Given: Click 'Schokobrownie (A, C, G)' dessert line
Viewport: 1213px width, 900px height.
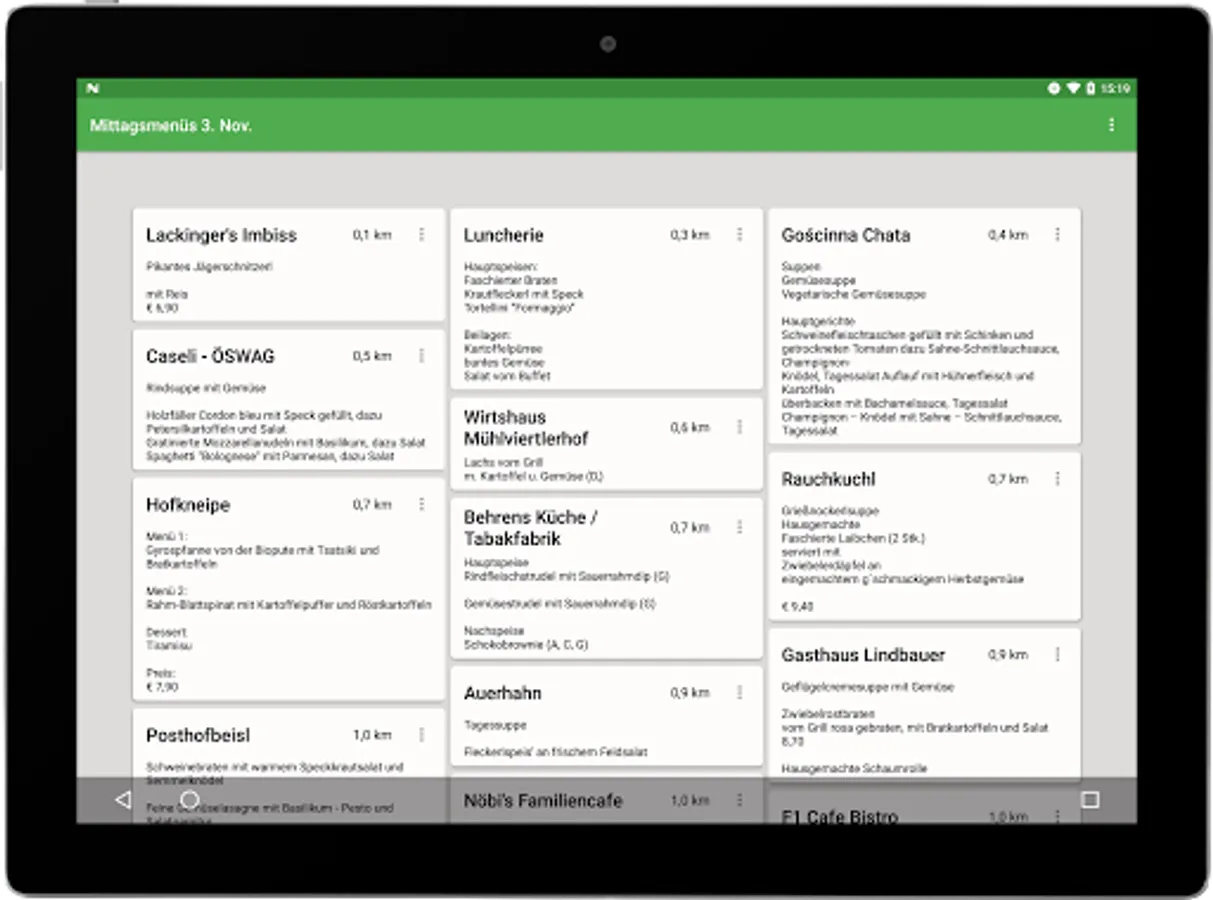Looking at the screenshot, I should point(526,645).
